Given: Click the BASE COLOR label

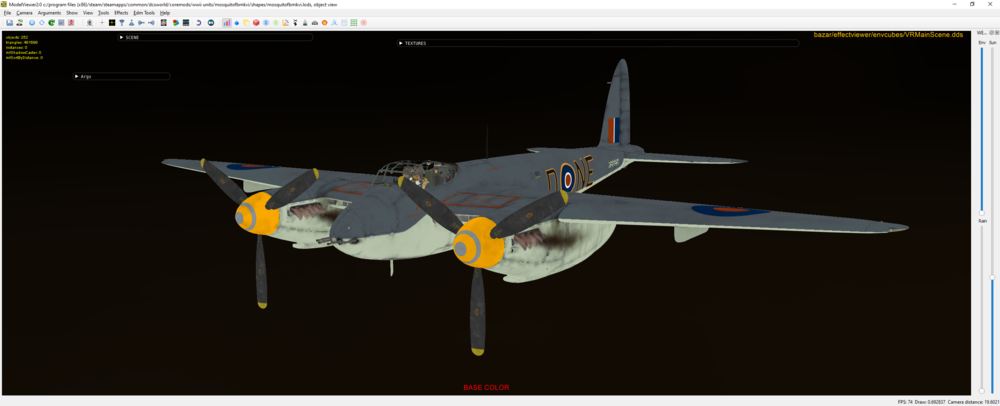Looking at the screenshot, I should tap(486, 388).
